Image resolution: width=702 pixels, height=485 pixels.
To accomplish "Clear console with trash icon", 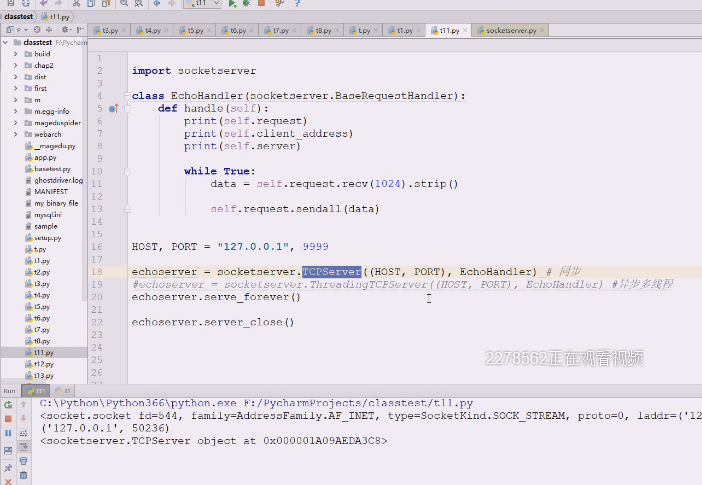I will click(24, 475).
